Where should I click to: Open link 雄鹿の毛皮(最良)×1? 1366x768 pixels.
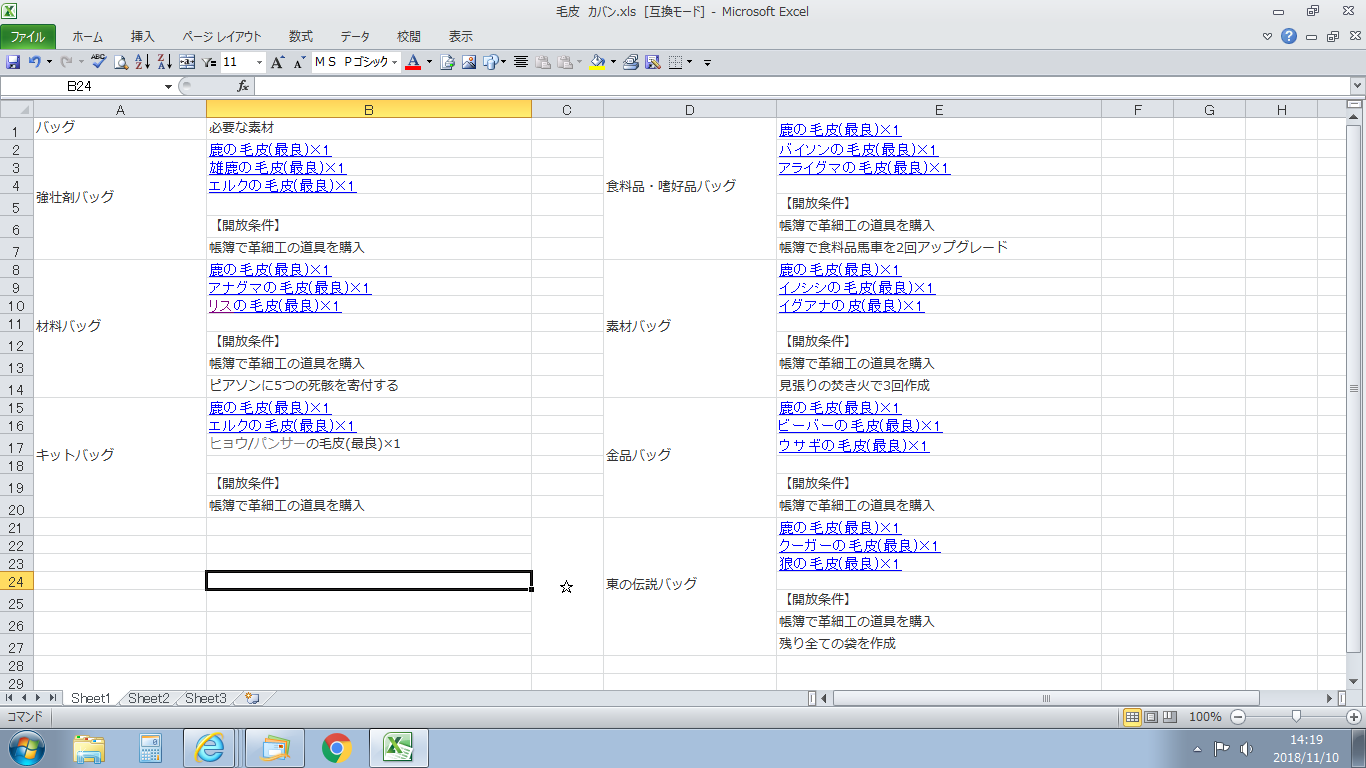click(x=277, y=168)
